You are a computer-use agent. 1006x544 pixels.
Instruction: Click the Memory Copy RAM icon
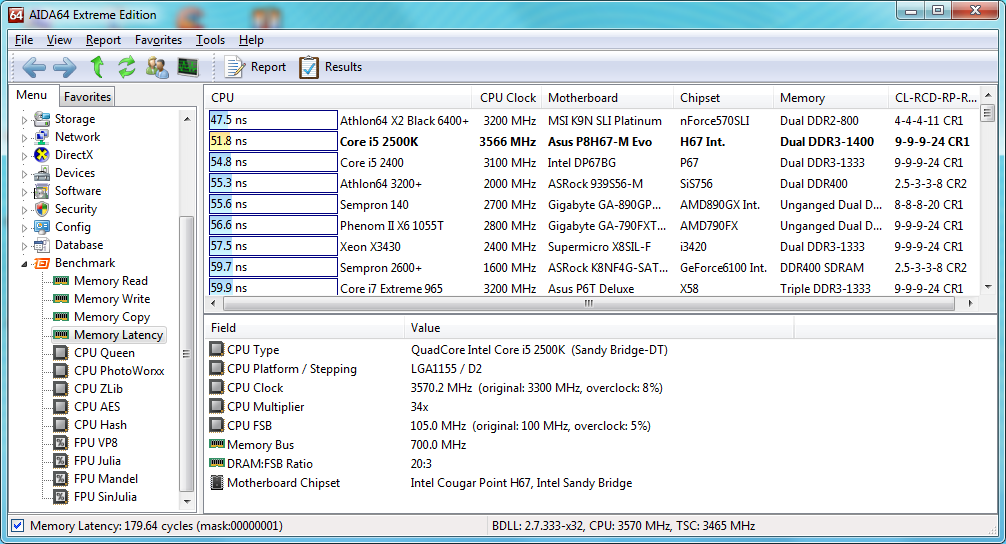pos(61,316)
